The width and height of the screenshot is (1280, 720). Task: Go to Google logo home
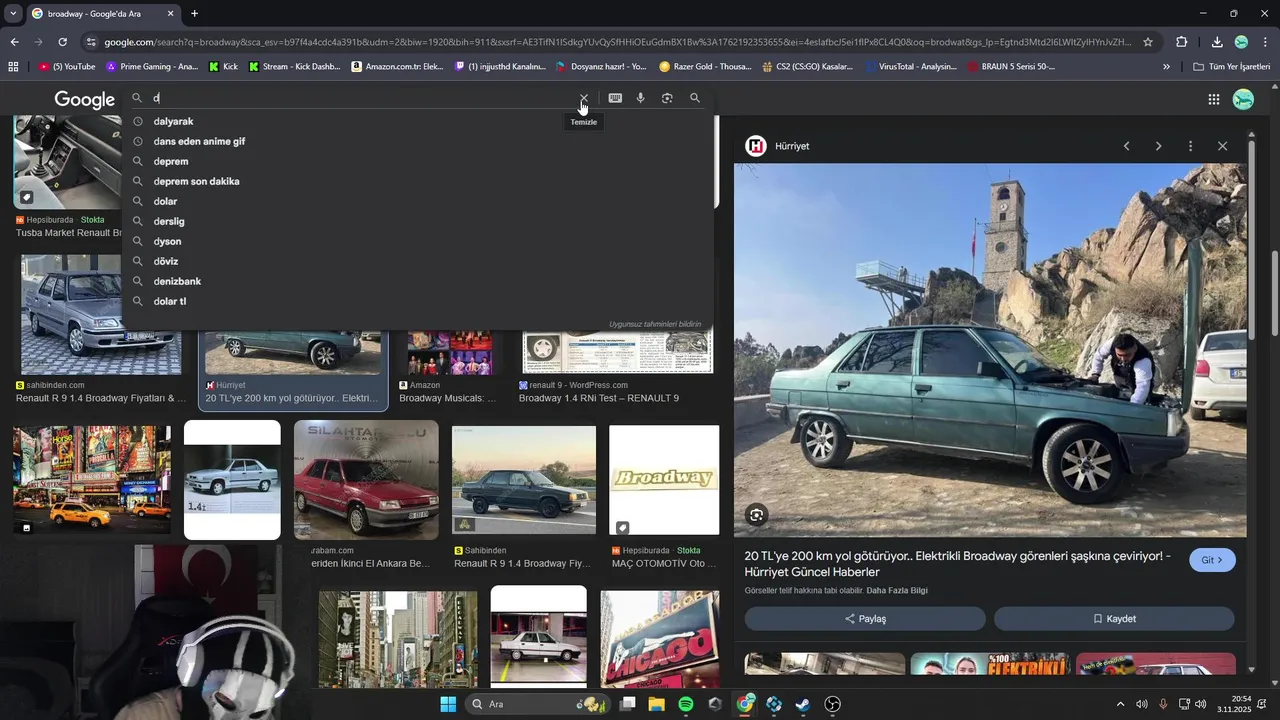coord(85,99)
